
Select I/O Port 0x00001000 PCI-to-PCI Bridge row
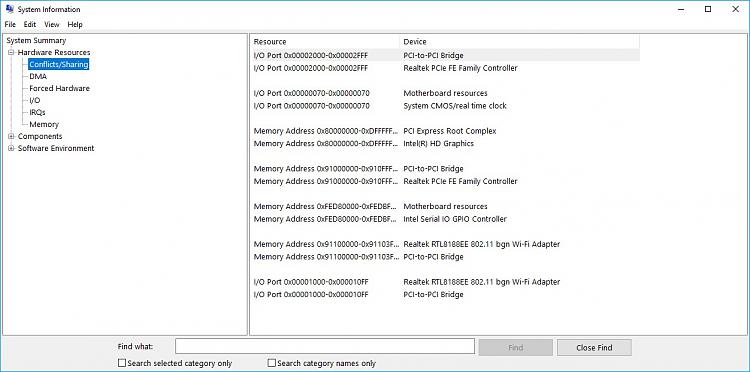pos(445,295)
